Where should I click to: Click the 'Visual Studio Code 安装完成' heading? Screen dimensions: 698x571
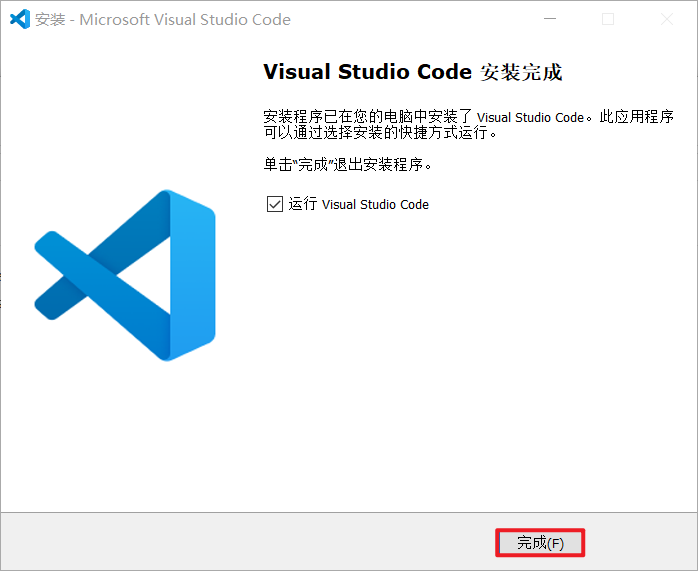click(x=413, y=72)
